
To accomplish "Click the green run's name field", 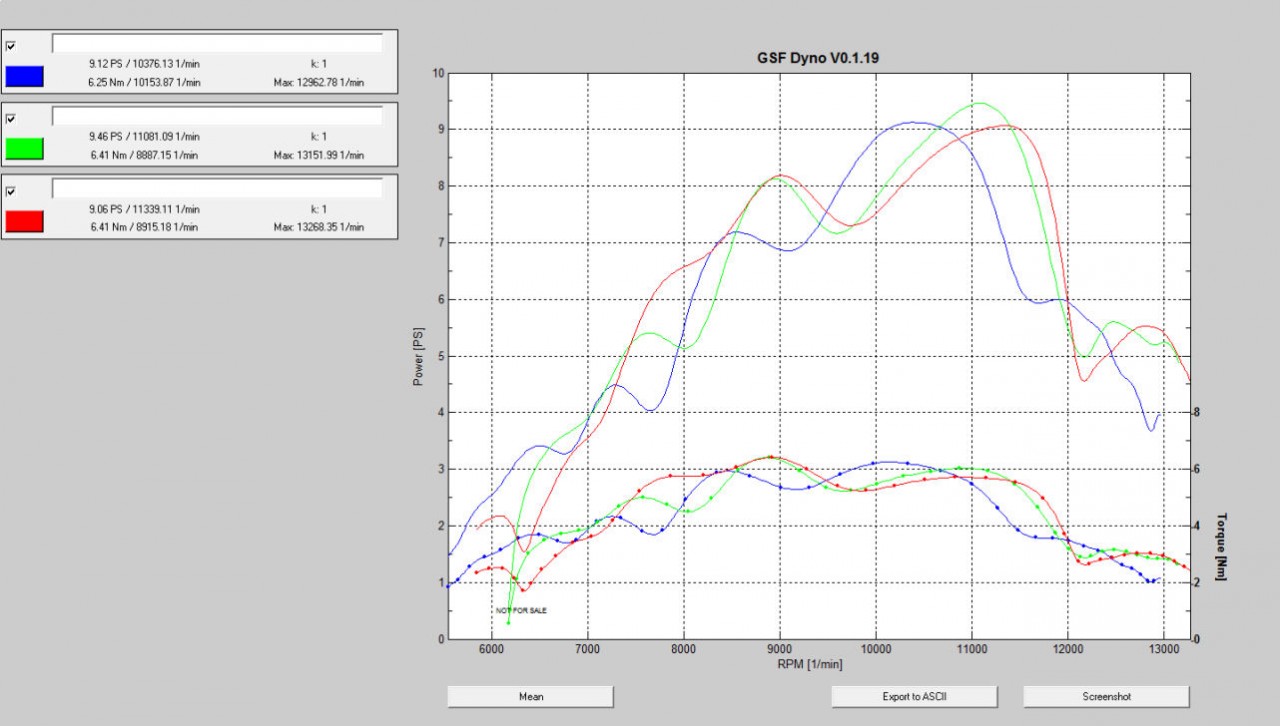I will (216, 117).
